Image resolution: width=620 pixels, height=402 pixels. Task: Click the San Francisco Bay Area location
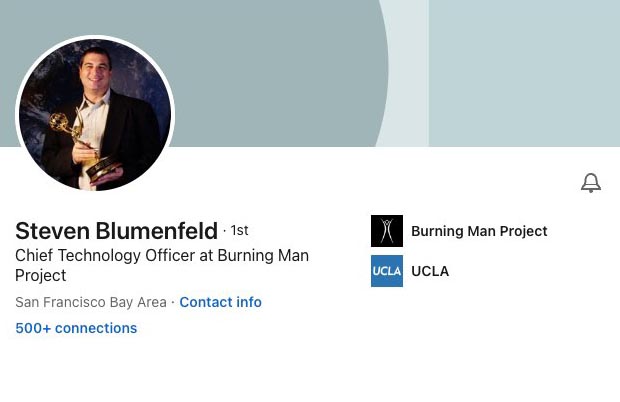point(90,302)
